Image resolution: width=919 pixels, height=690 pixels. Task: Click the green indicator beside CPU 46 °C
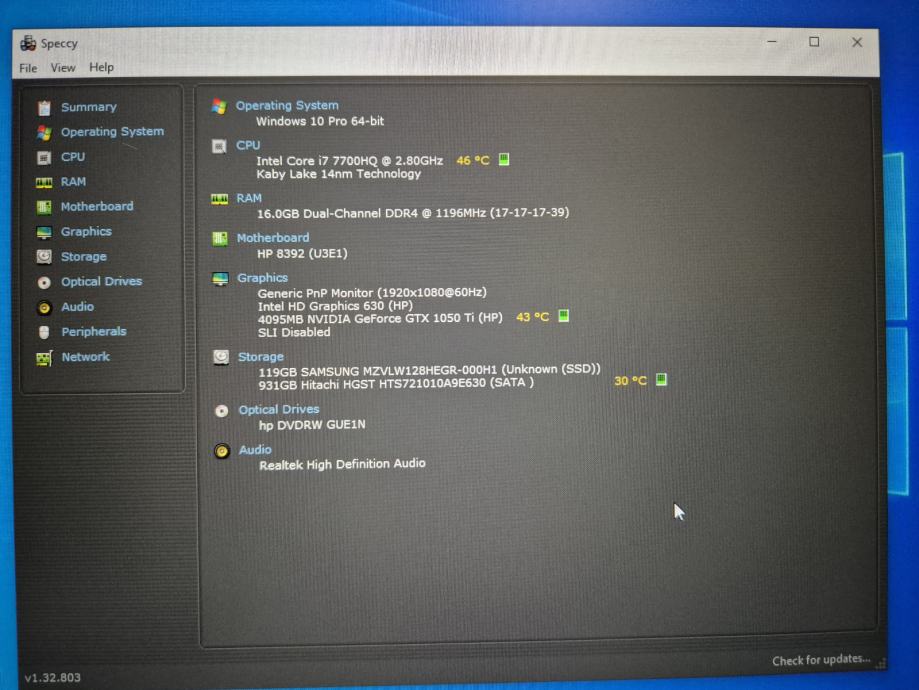[x=503, y=159]
